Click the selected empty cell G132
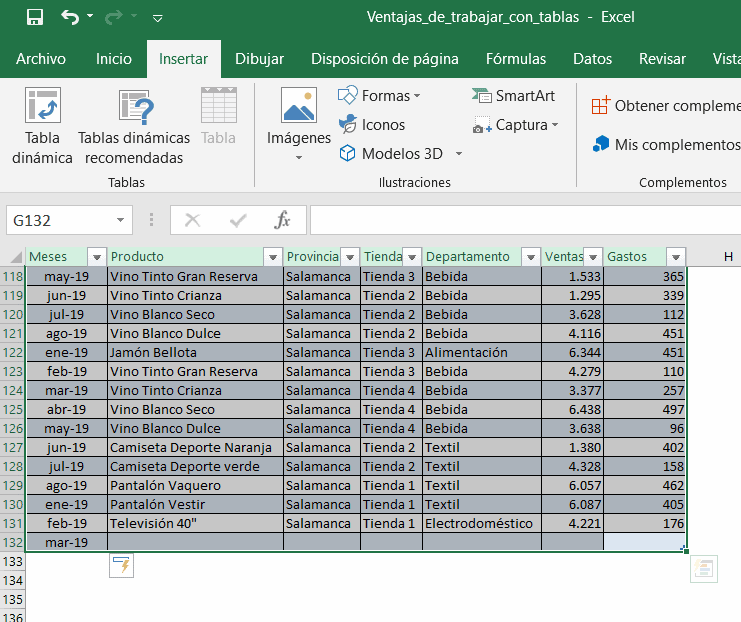This screenshot has height=622, width=741. pos(645,542)
